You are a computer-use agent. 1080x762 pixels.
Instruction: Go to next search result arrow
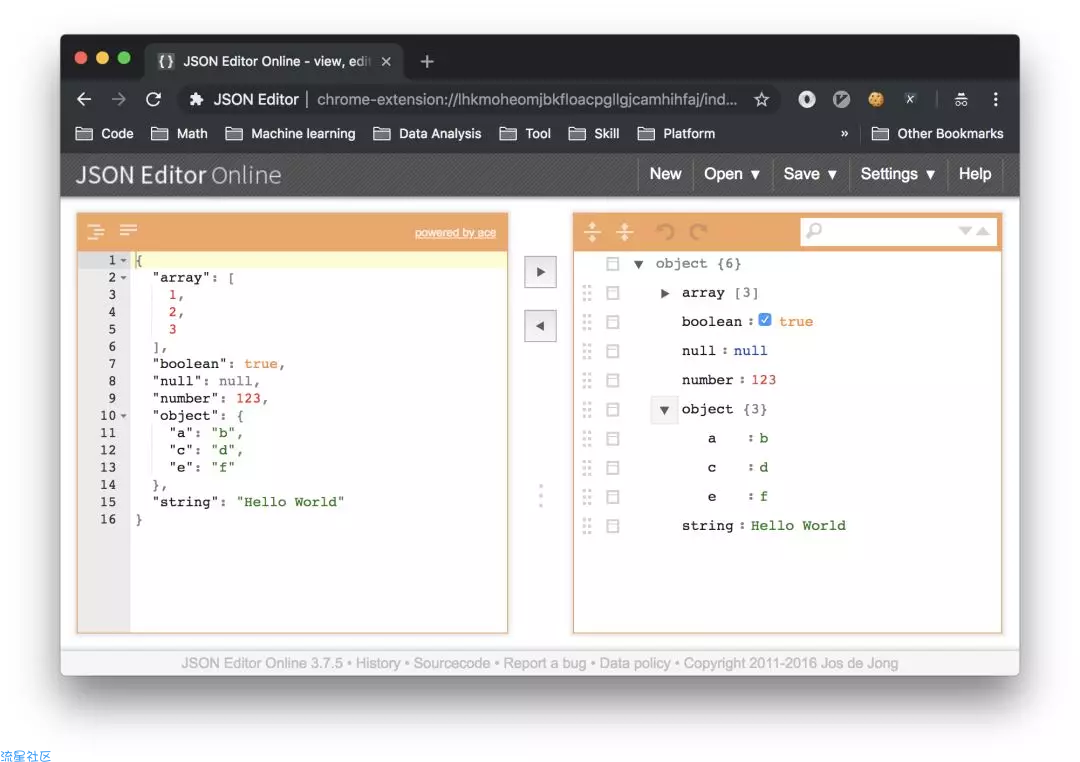click(x=966, y=231)
